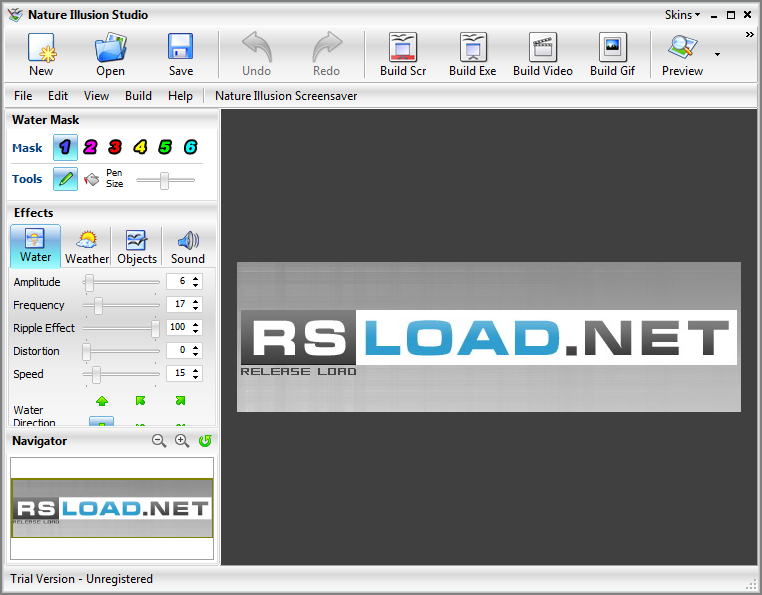This screenshot has width=762, height=595.
Task: Reset the Navigator zoom with green arrow
Action: 205,441
